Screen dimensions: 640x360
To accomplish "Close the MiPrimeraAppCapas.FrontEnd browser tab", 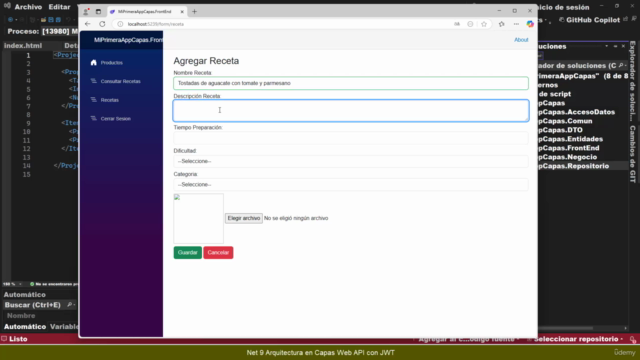I will [x=182, y=12].
